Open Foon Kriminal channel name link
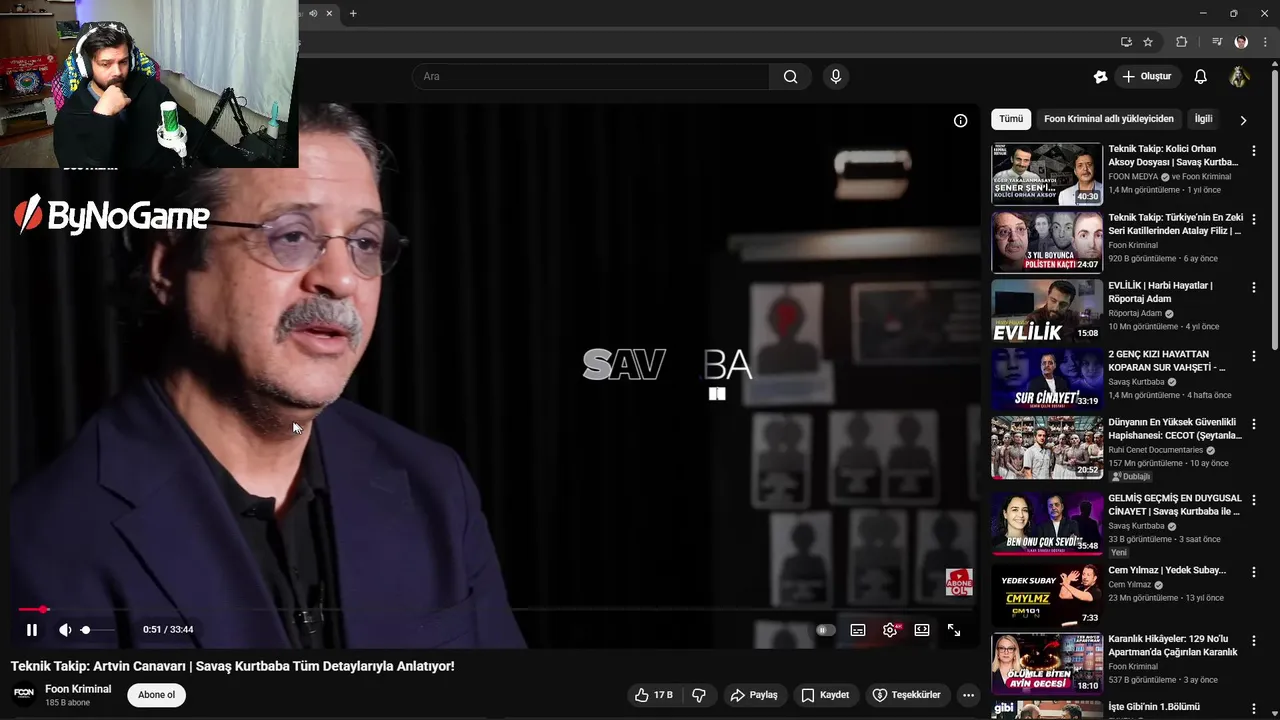This screenshot has width=1280, height=720. [78, 689]
